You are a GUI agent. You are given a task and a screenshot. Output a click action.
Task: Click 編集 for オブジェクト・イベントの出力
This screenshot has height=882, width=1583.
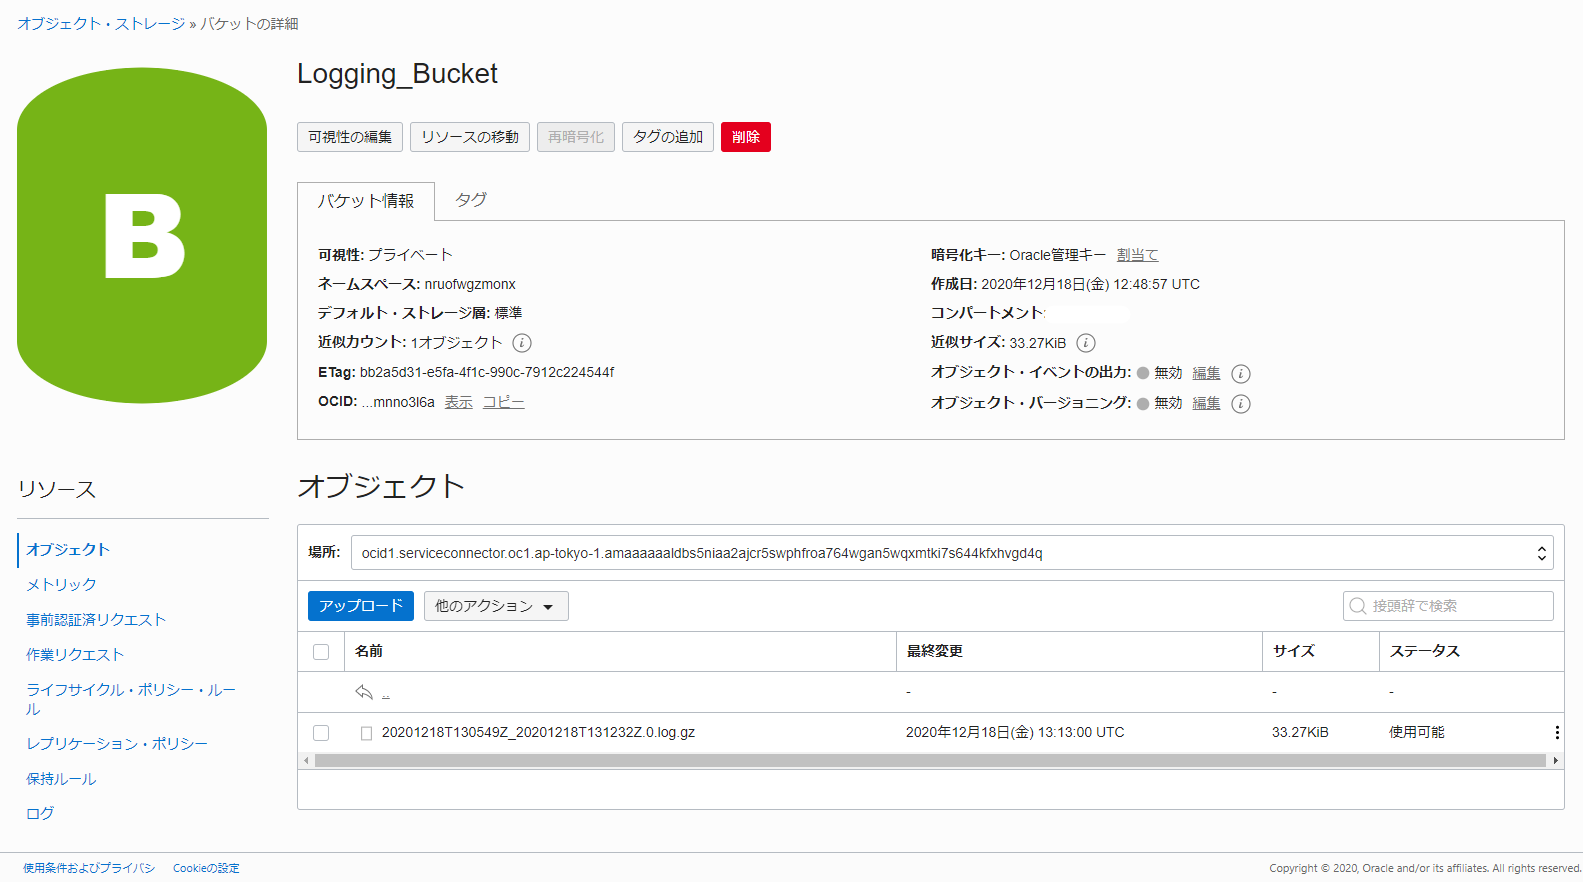click(x=1206, y=373)
